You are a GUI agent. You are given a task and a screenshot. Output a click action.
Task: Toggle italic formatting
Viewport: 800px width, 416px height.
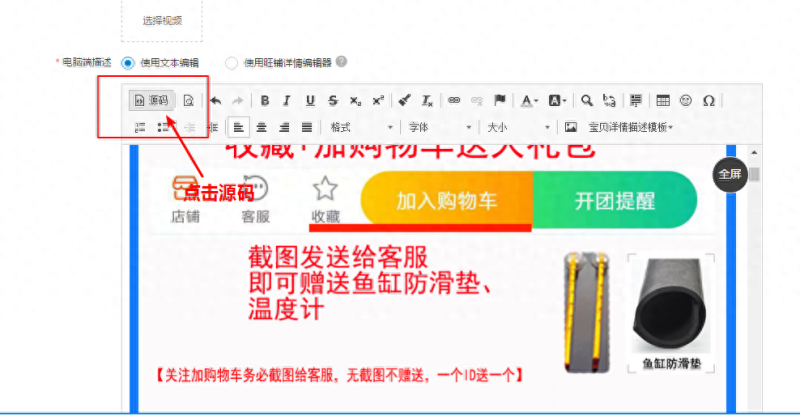pos(287,101)
